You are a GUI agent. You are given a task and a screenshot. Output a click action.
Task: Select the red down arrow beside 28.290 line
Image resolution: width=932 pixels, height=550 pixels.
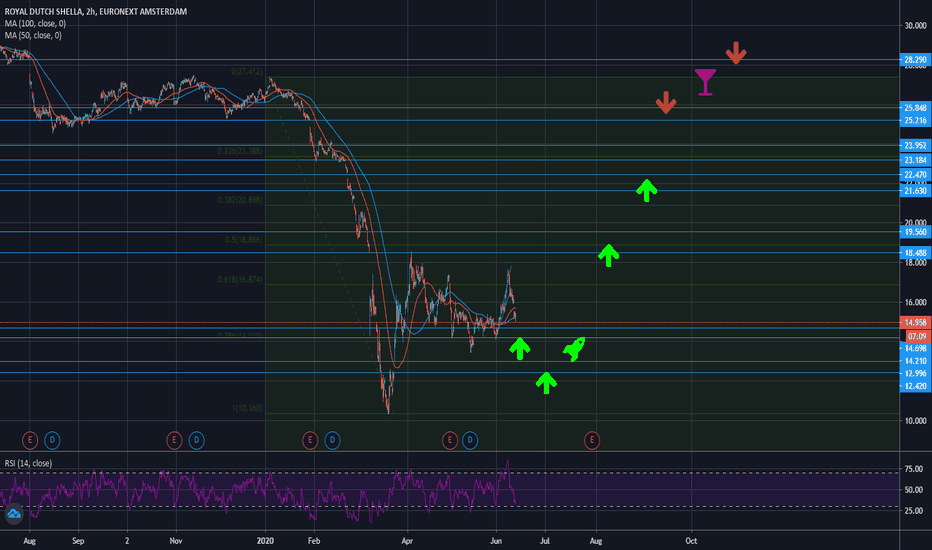click(x=736, y=53)
